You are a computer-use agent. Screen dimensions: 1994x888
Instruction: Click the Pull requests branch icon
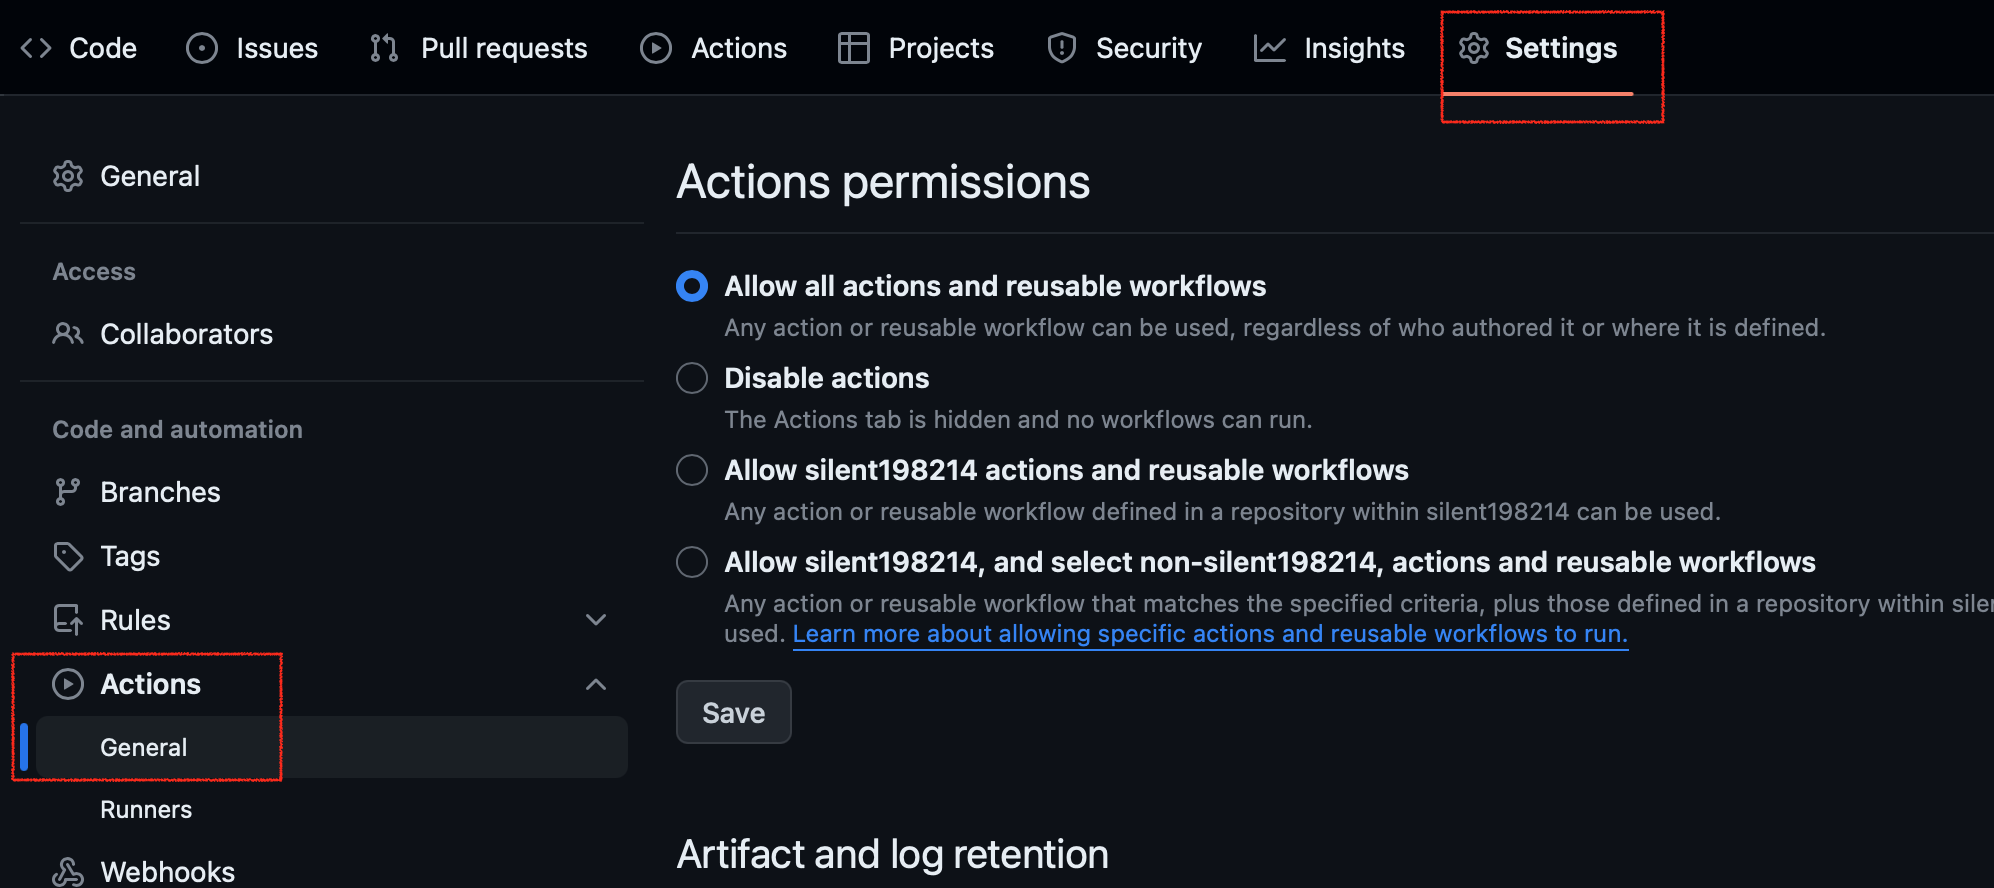[x=384, y=48]
